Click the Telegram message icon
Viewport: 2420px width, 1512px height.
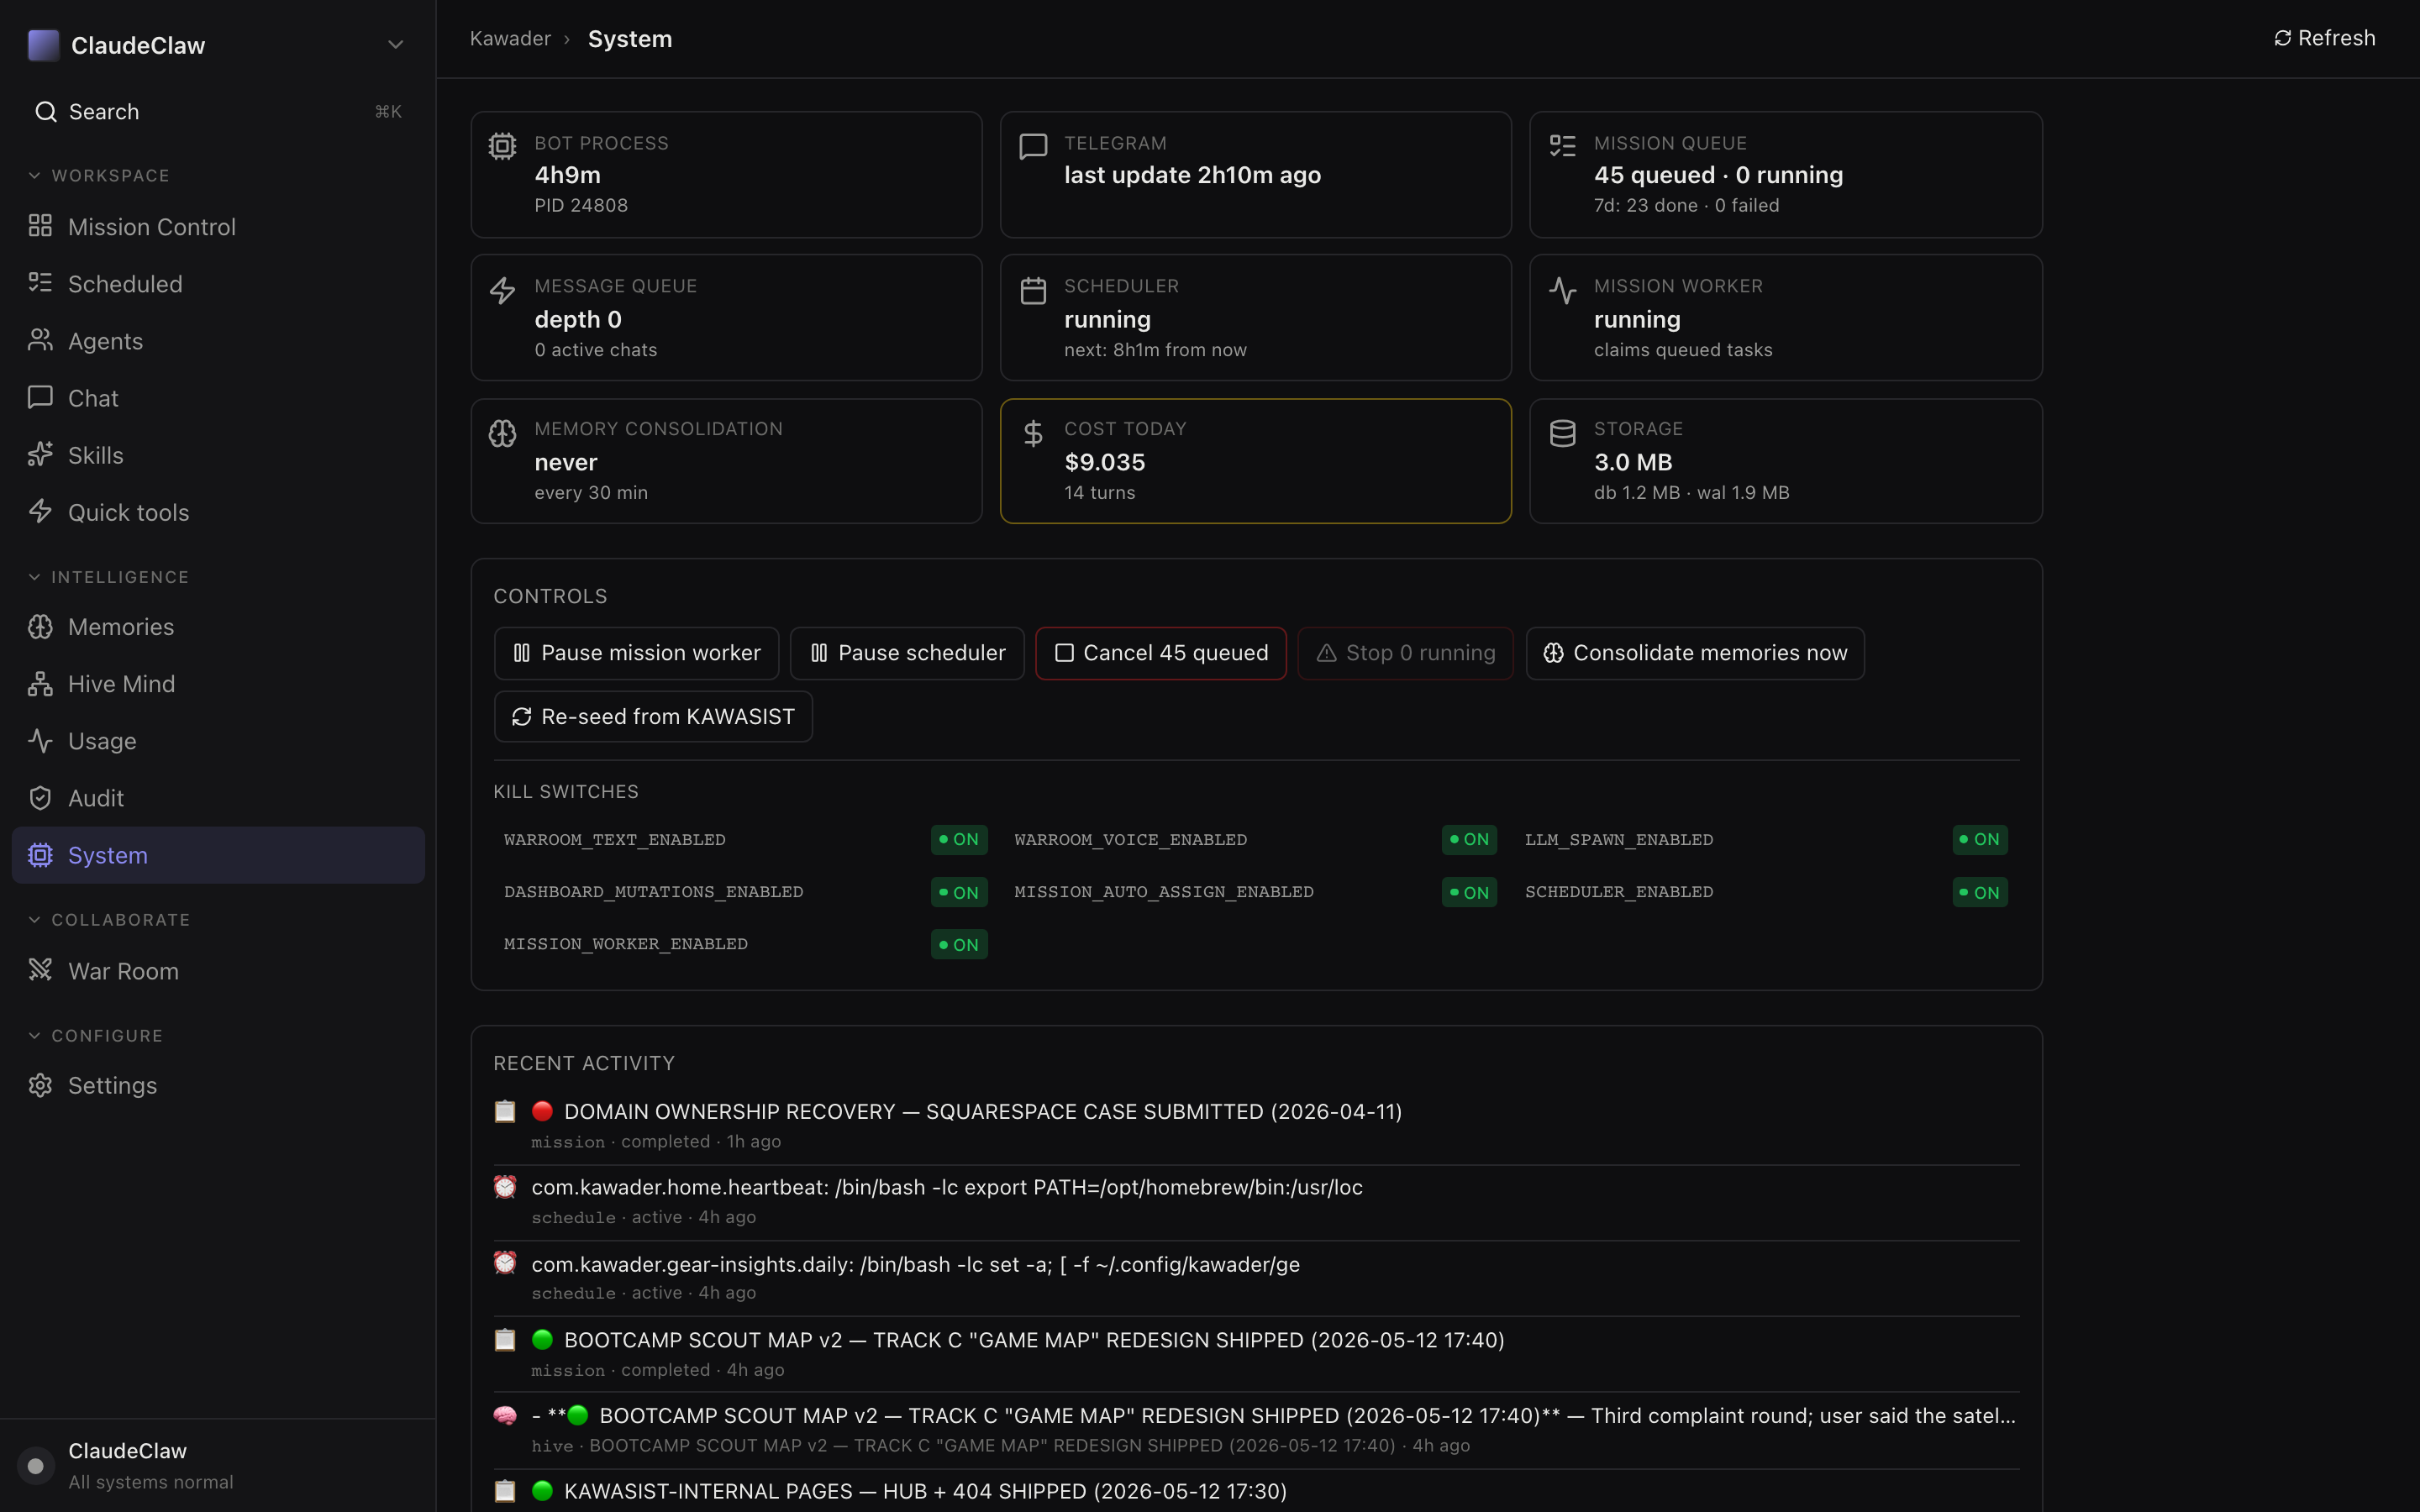[1033, 146]
